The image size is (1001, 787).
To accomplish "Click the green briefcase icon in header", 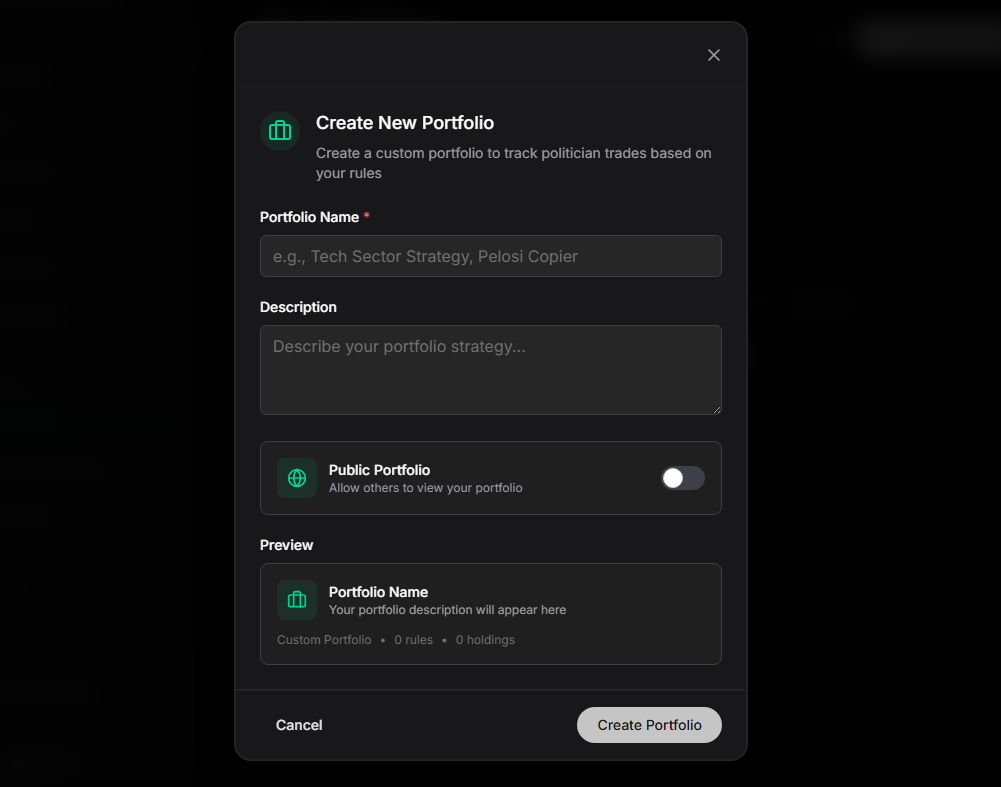I will 280,131.
